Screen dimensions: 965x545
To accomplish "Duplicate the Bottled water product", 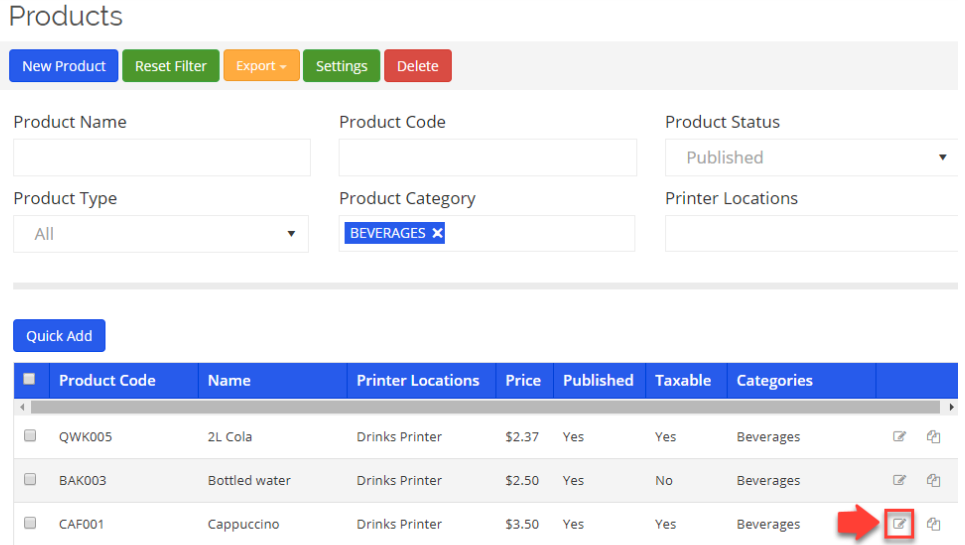I will (933, 481).
